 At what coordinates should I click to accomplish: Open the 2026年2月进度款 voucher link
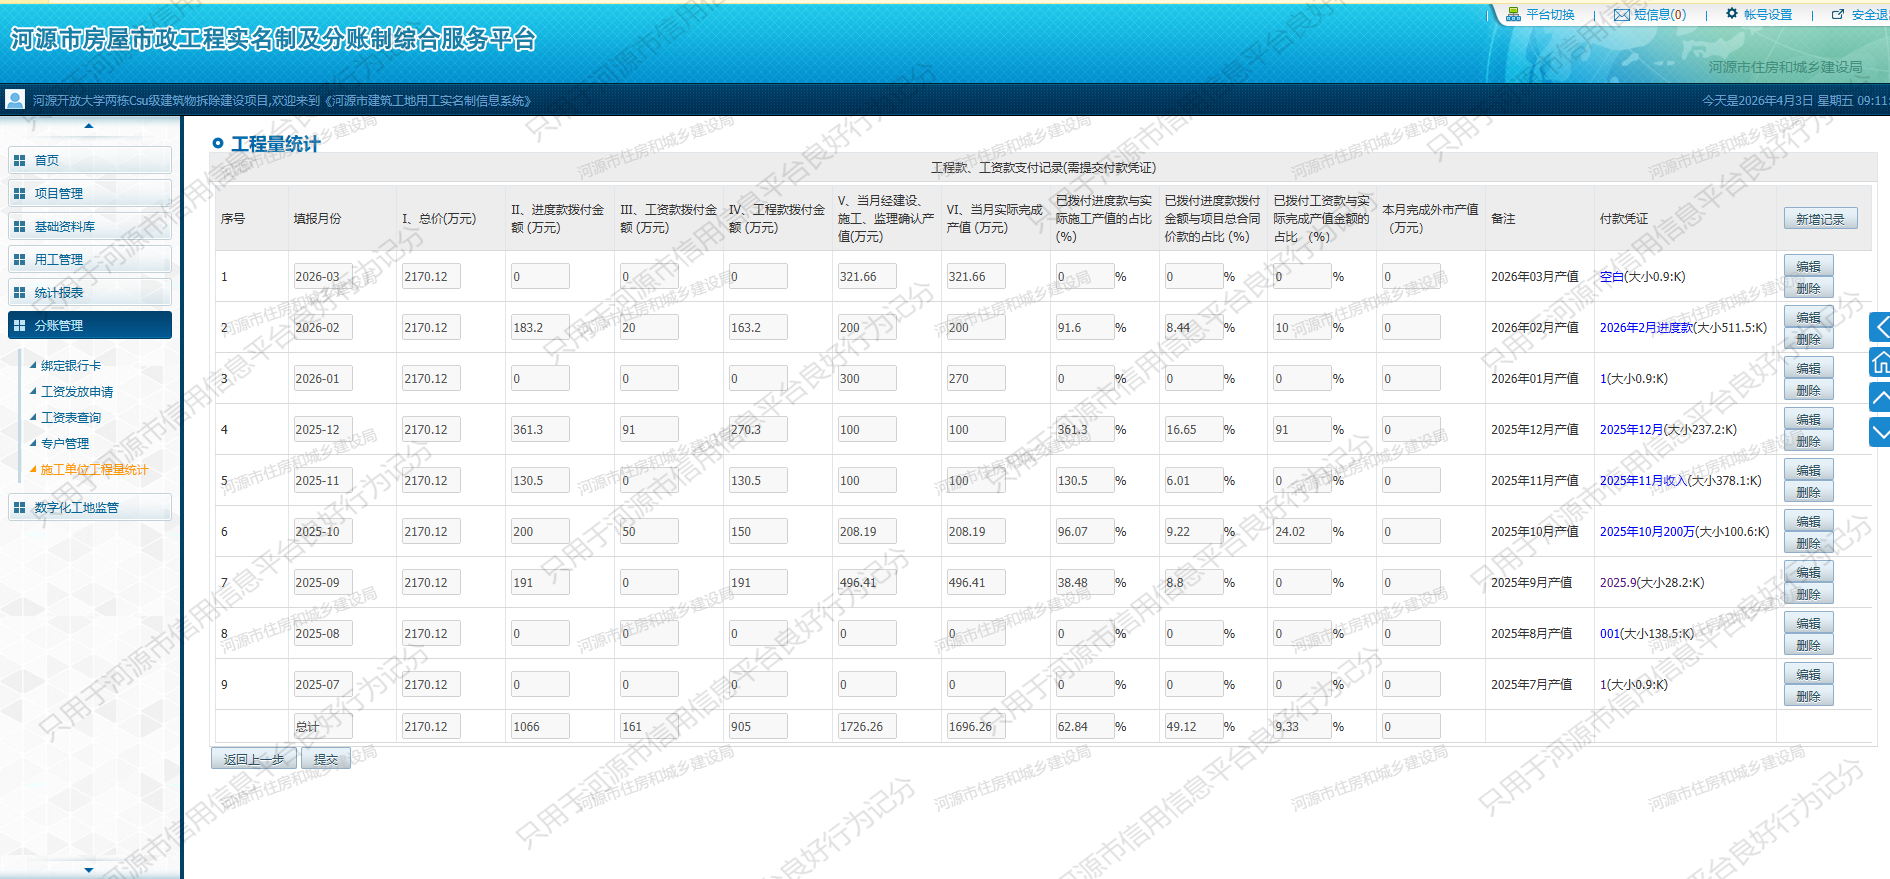pos(1646,327)
